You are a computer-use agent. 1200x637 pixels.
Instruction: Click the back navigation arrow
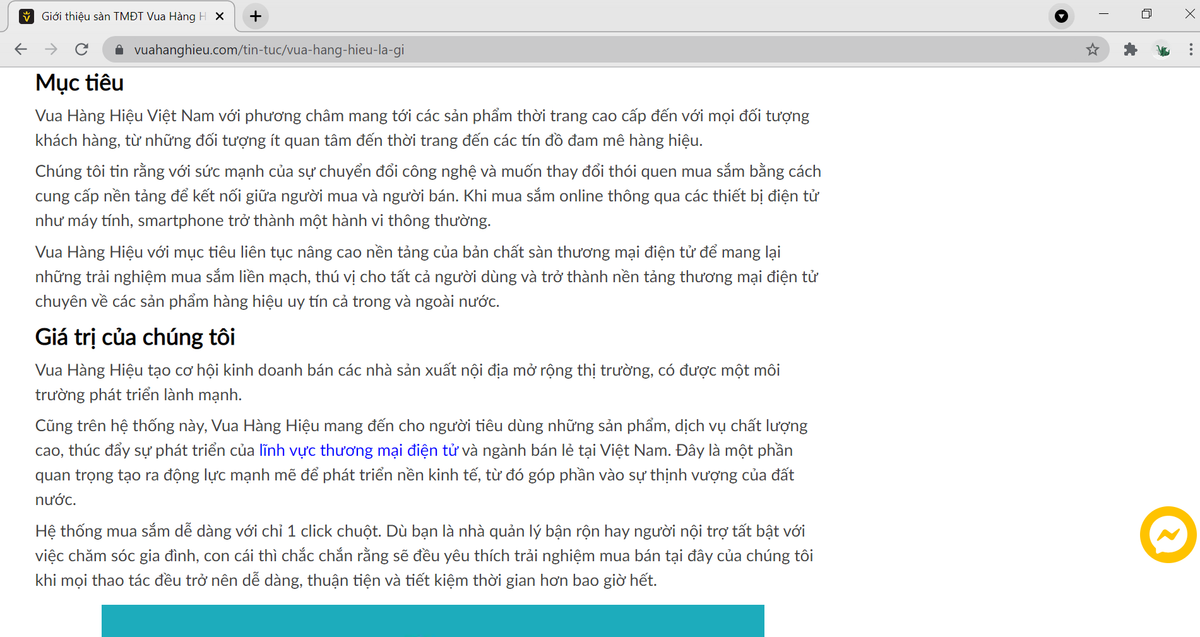pos(21,48)
